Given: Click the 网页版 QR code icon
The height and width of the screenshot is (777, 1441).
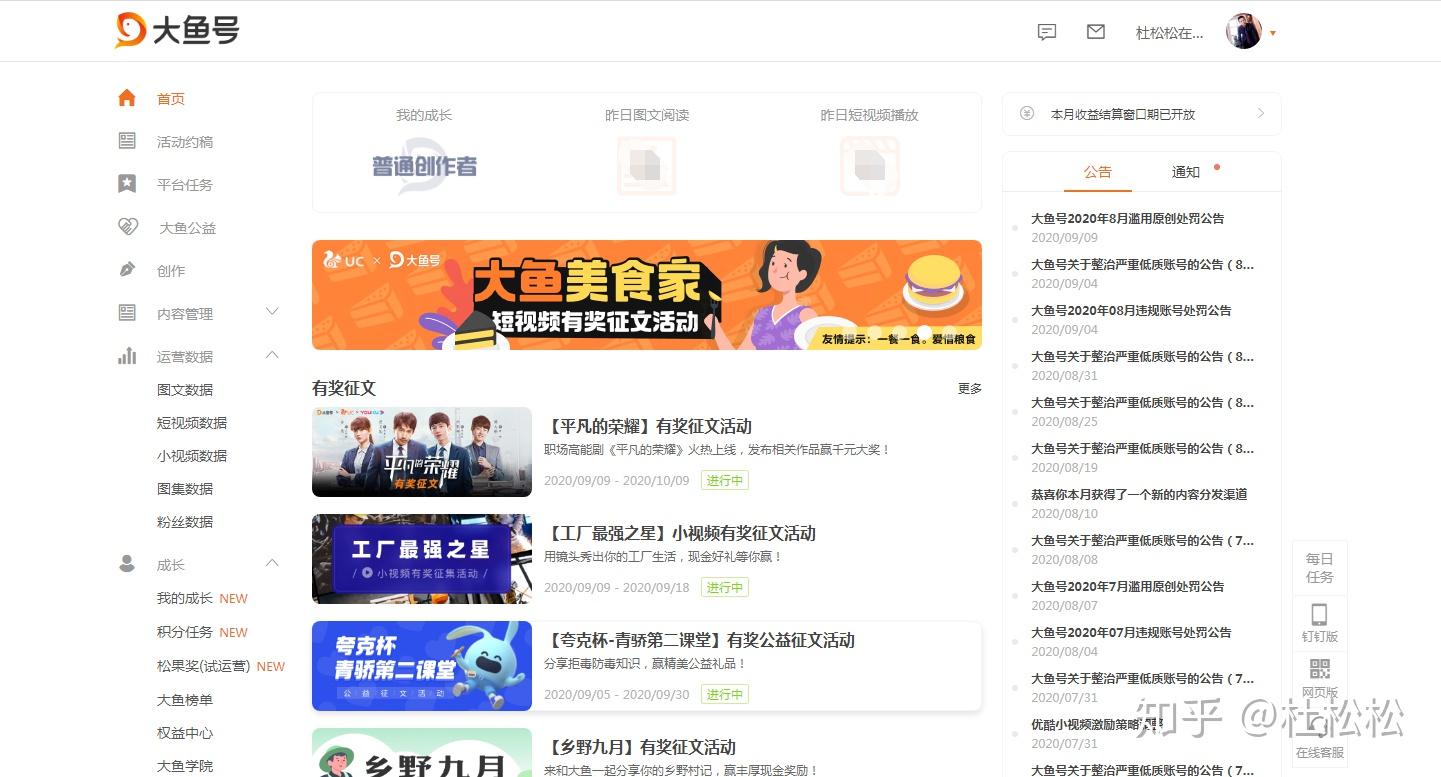Looking at the screenshot, I should click(x=1319, y=669).
